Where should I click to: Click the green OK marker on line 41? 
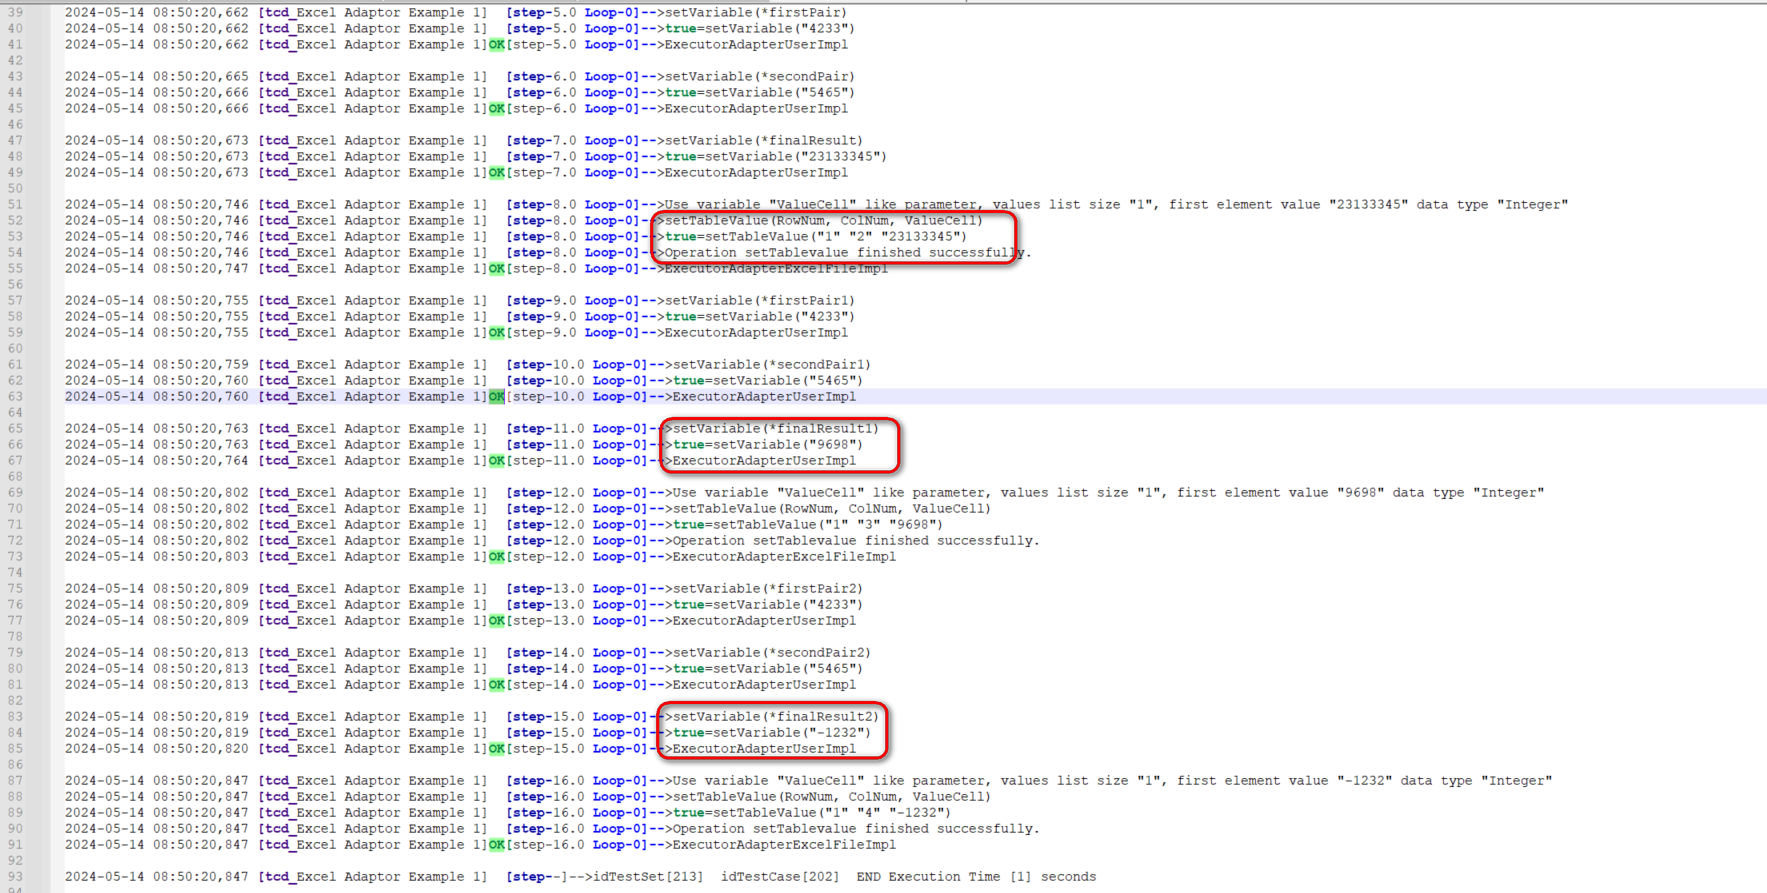[496, 45]
